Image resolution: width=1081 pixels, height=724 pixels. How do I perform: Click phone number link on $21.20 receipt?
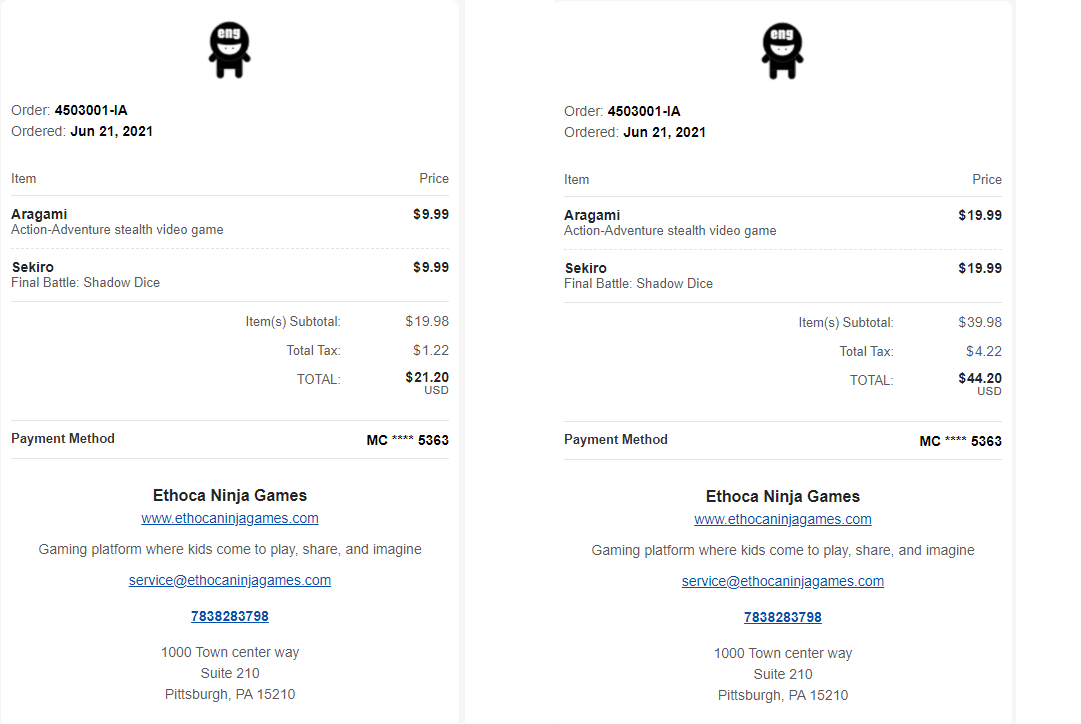(230, 616)
